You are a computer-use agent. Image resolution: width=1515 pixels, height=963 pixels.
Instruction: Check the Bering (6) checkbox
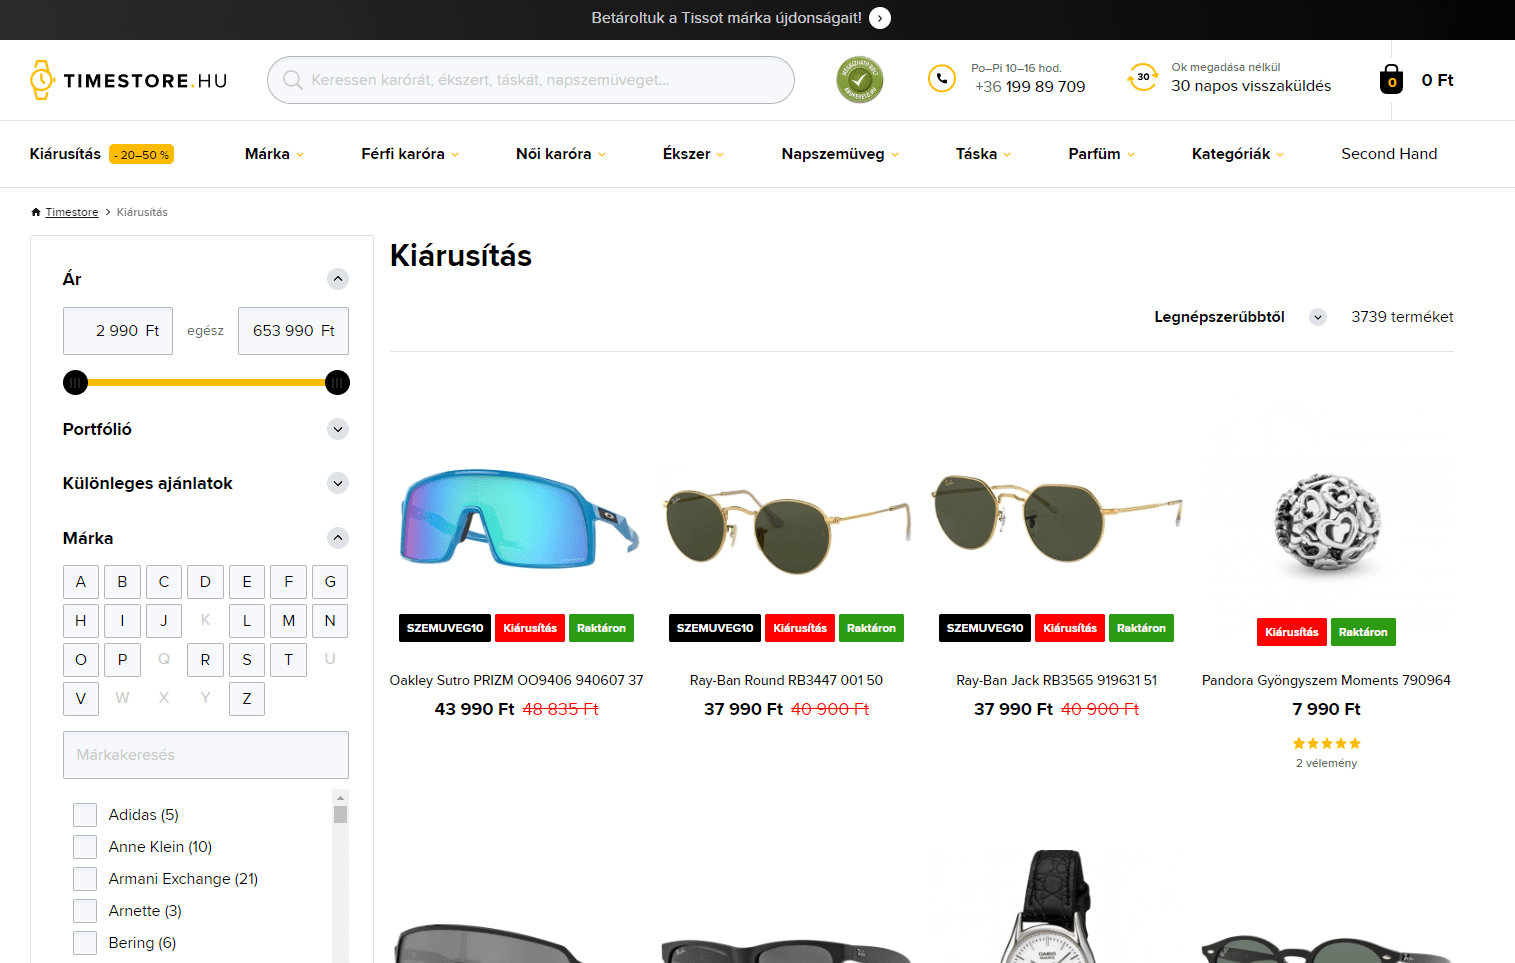click(x=85, y=943)
